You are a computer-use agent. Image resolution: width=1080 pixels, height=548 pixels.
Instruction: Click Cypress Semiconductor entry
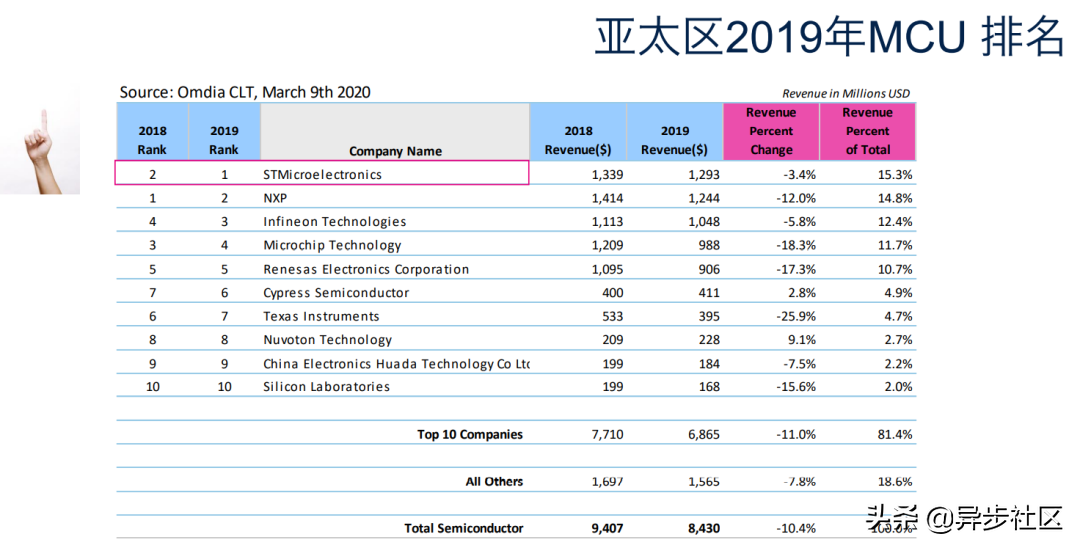coord(336,293)
